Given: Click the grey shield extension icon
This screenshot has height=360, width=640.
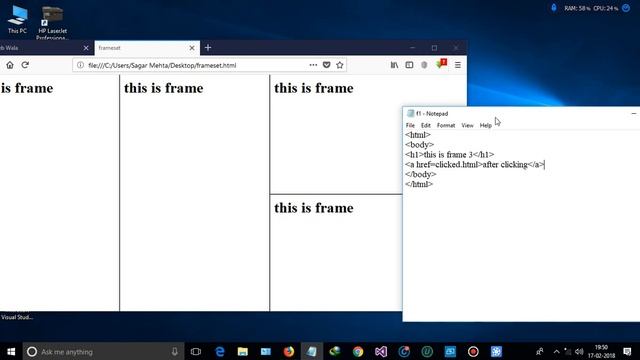Looking at the screenshot, I should (424, 65).
